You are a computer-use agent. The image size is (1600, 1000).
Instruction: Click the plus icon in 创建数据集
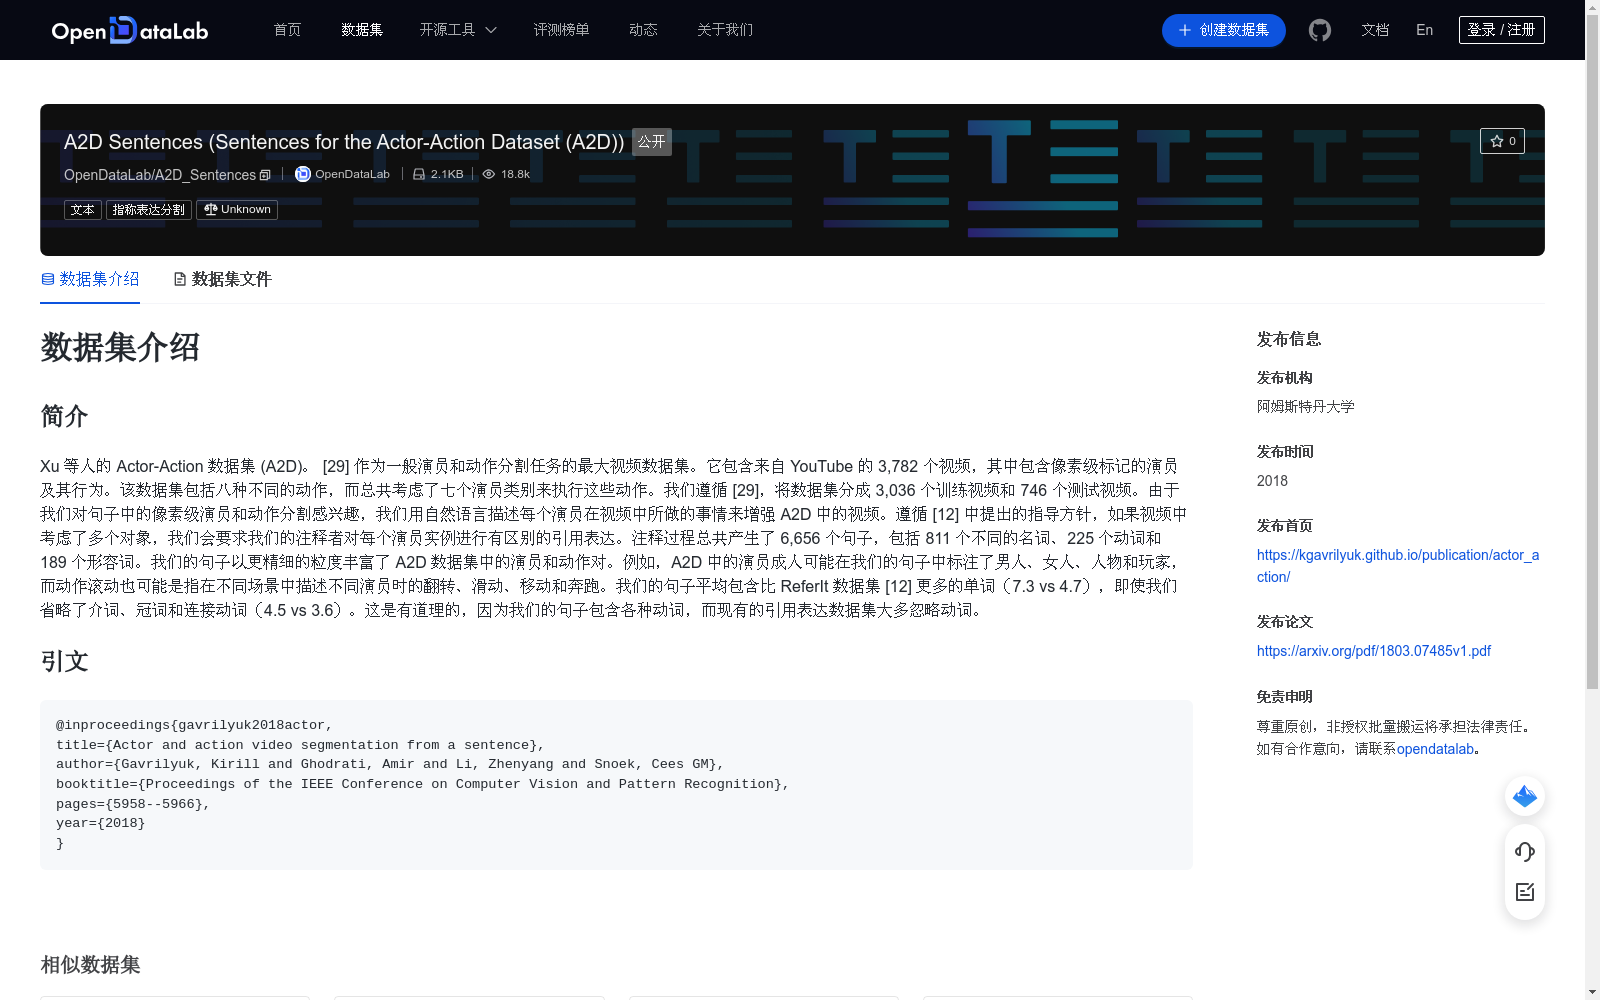pos(1185,30)
